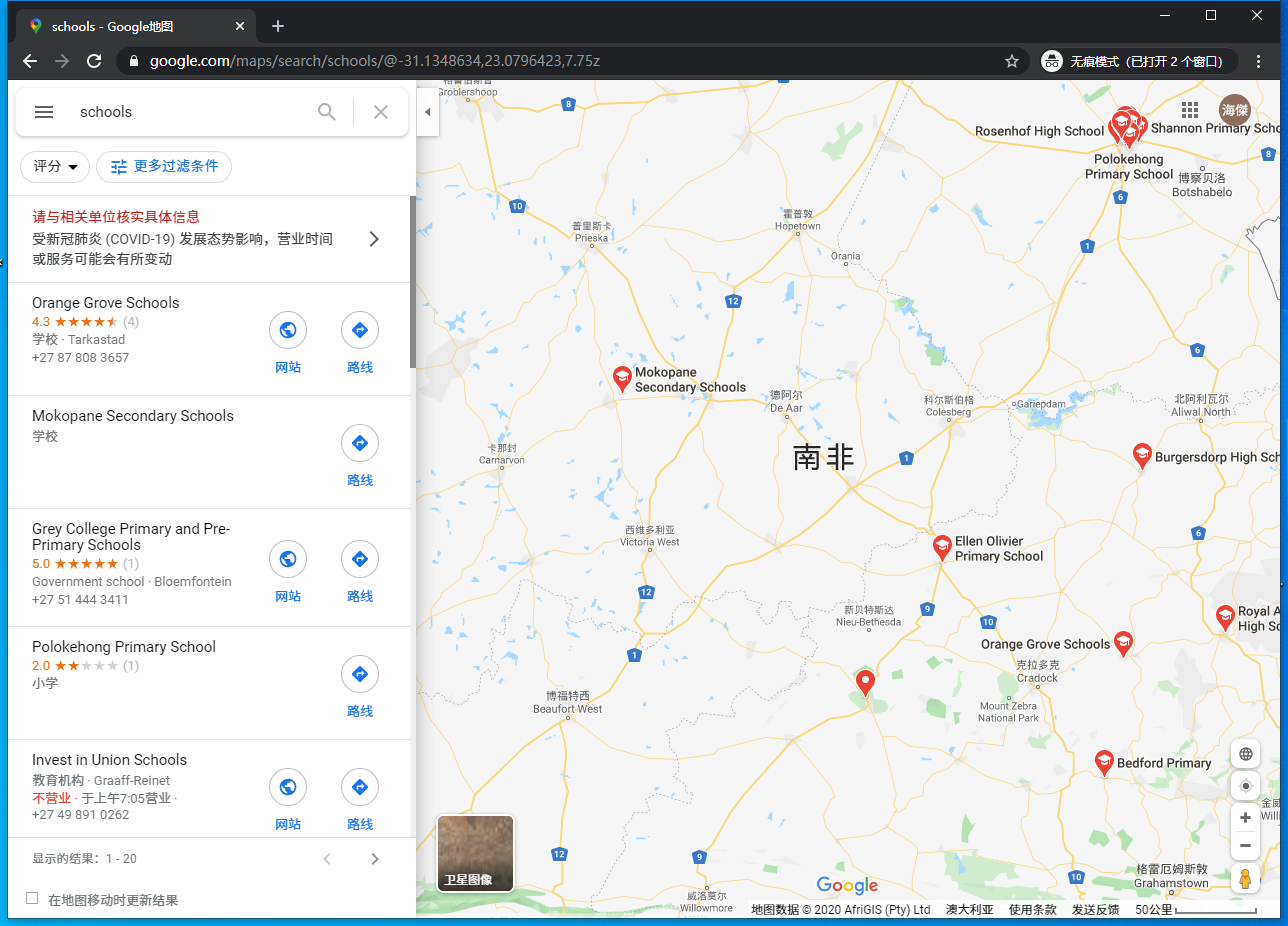Open 更多过滤条件 filters button
The width and height of the screenshot is (1288, 926).
[164, 167]
